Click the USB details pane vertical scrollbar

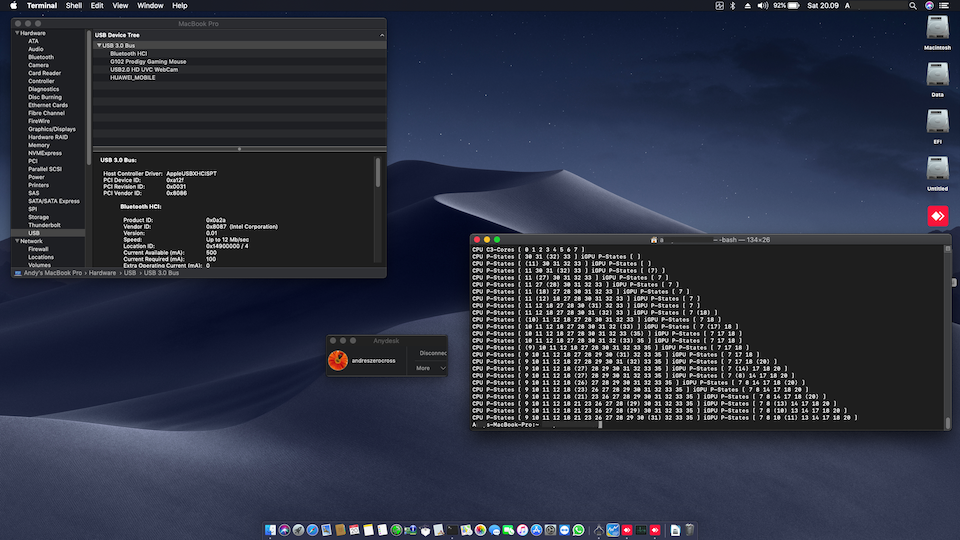coord(377,173)
